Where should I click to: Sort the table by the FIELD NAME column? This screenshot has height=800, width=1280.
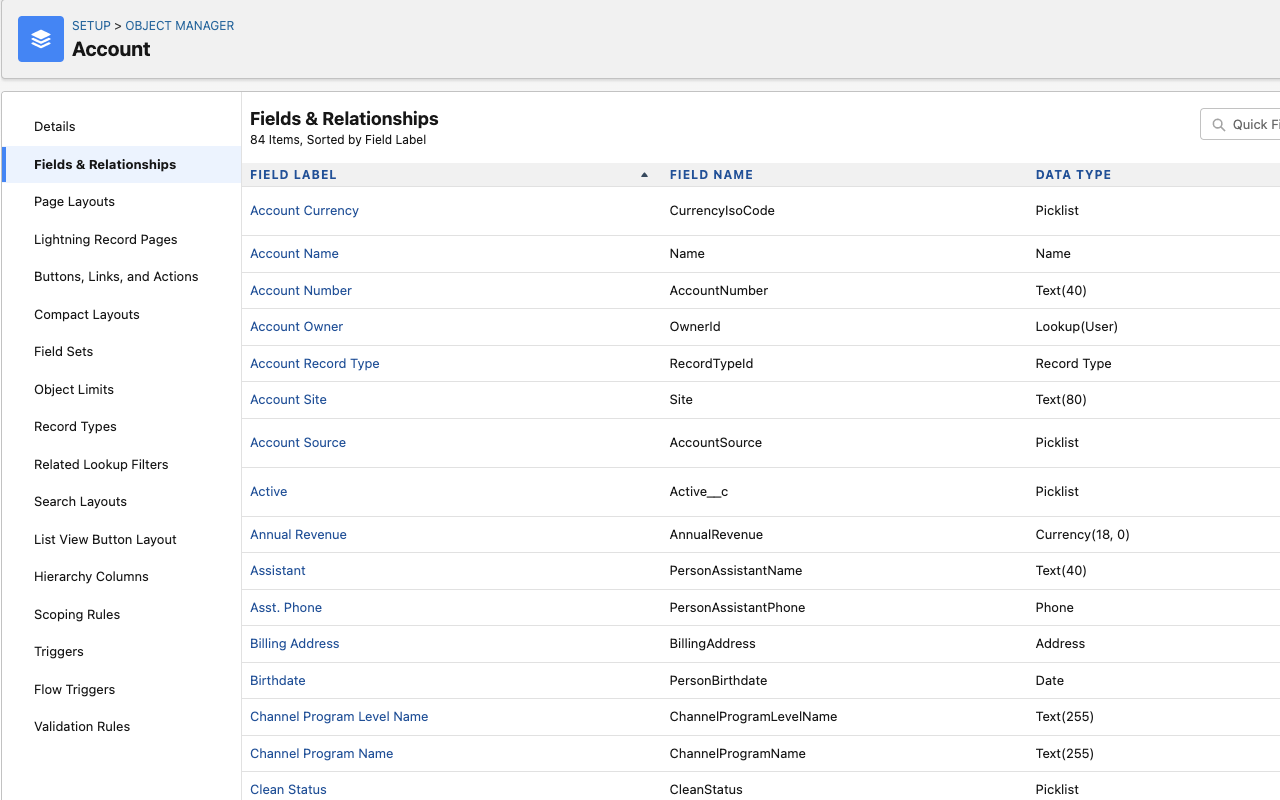[x=711, y=174]
